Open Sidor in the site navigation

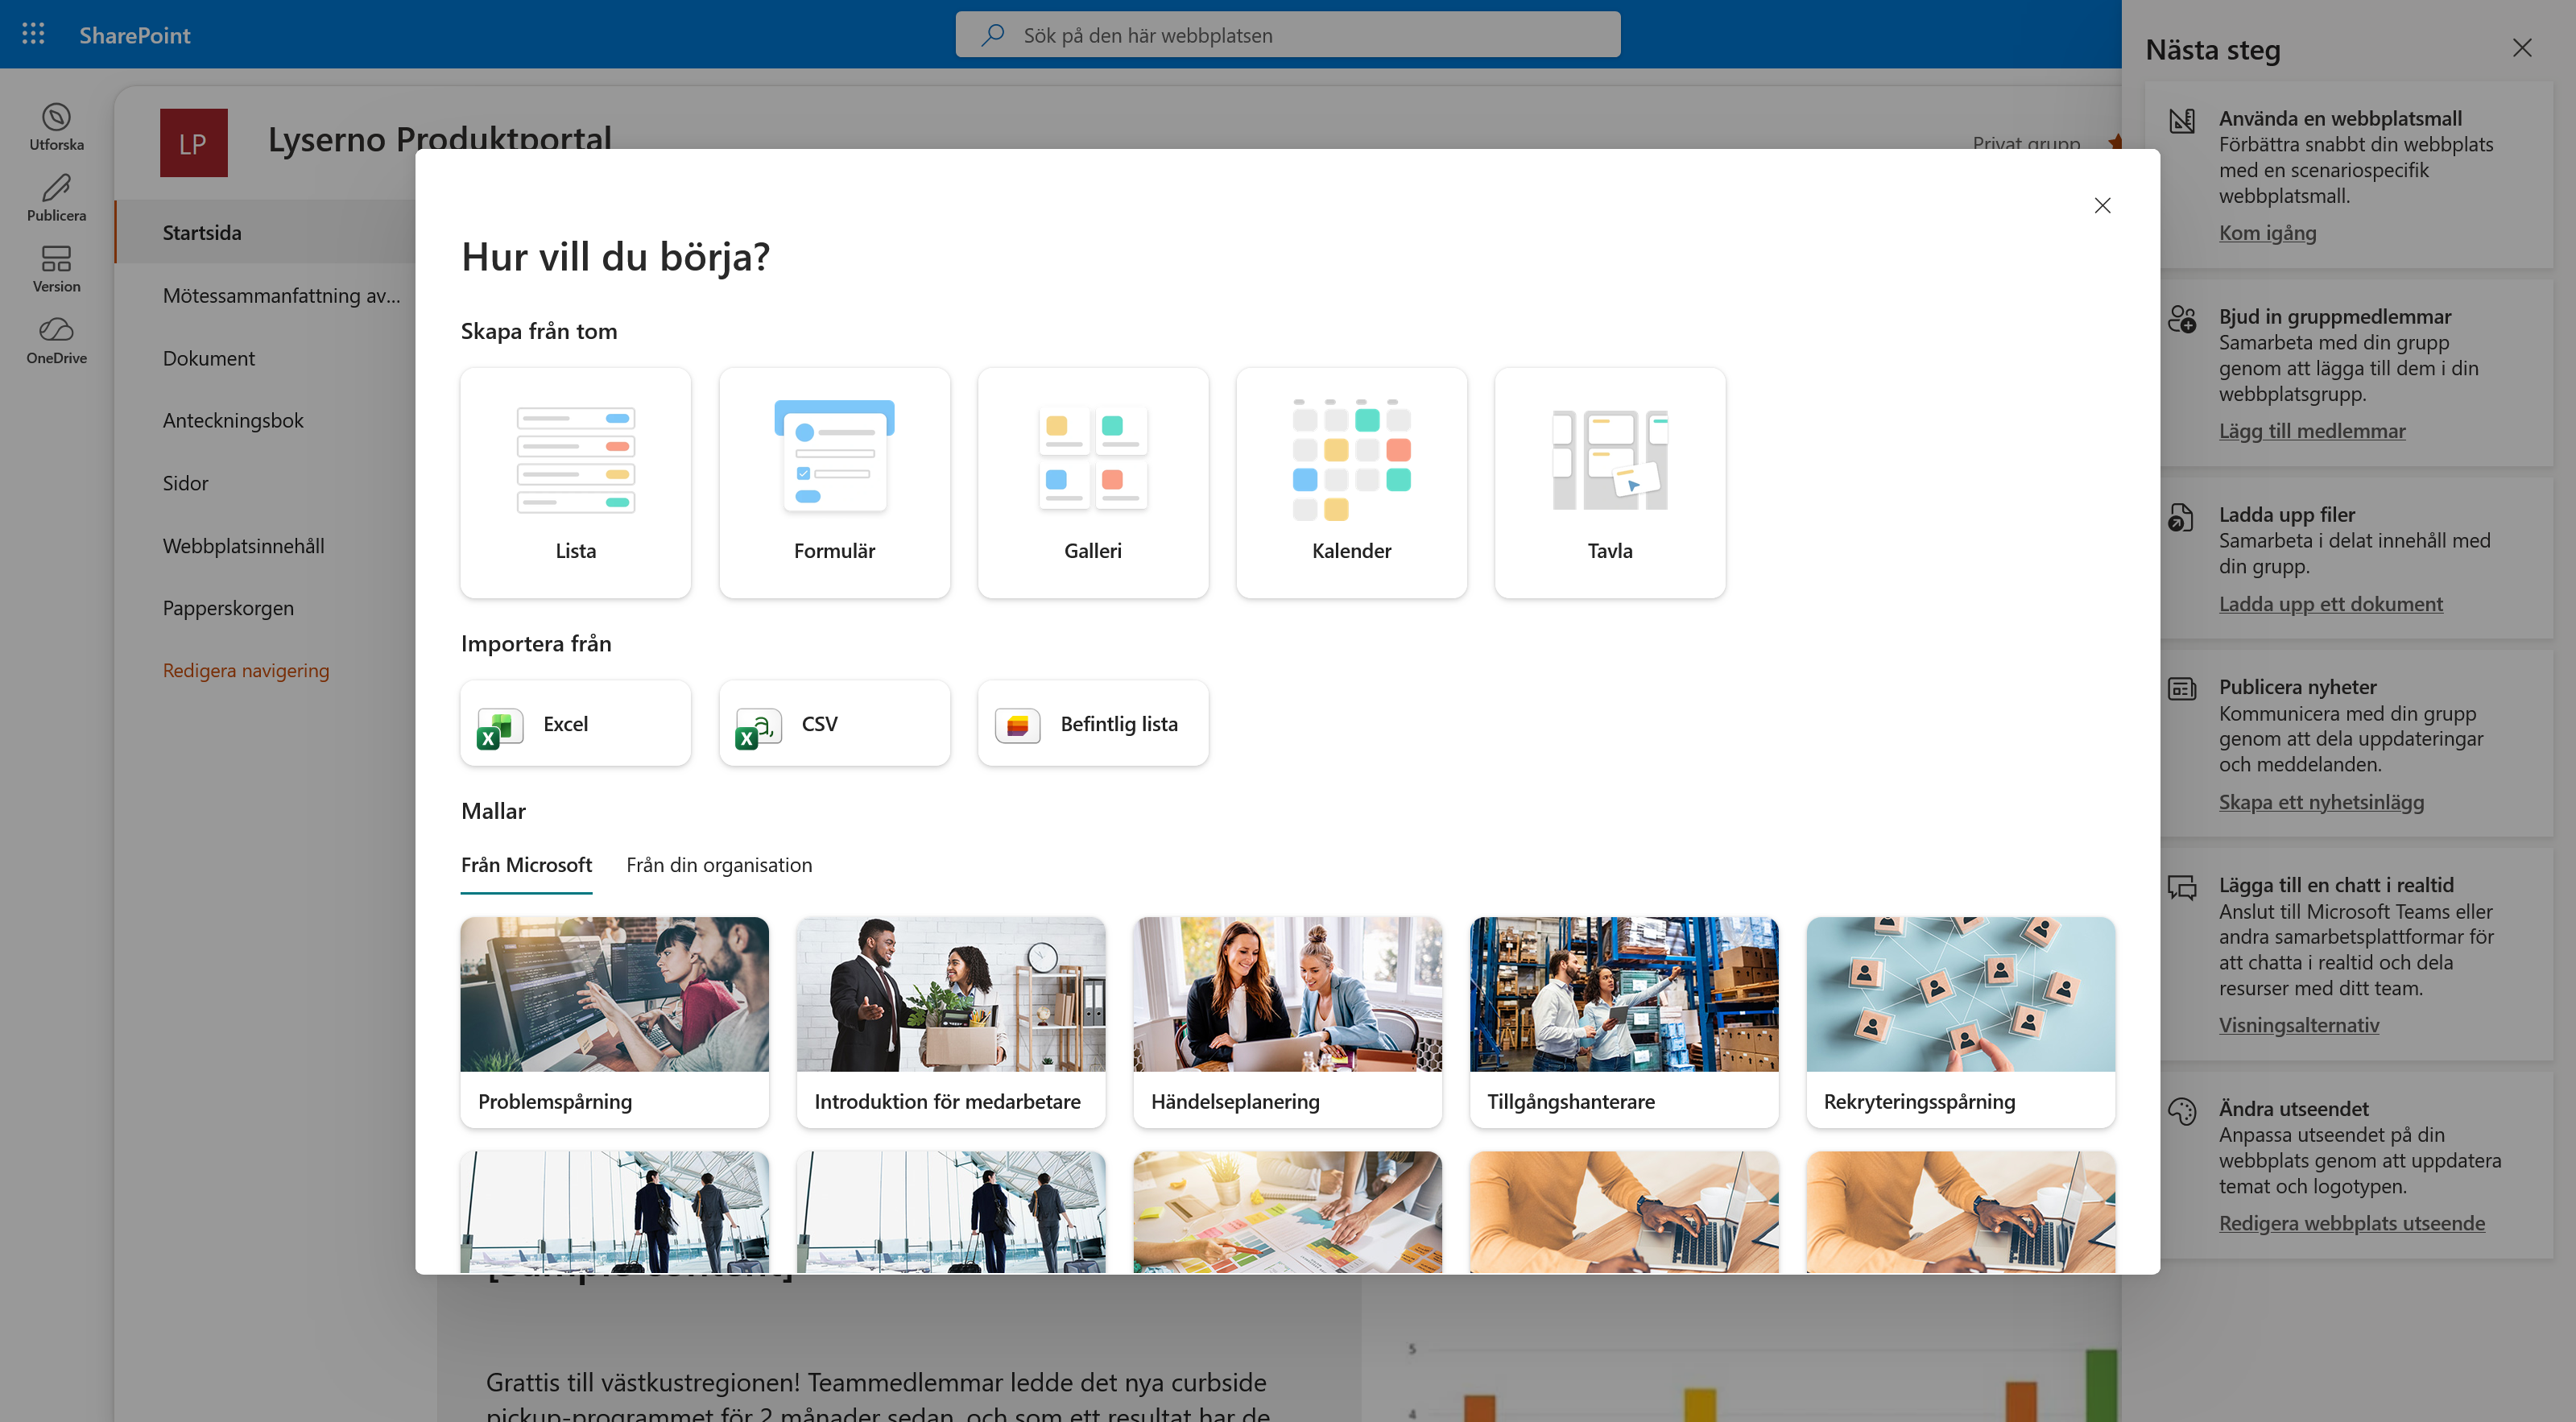pyautogui.click(x=185, y=483)
